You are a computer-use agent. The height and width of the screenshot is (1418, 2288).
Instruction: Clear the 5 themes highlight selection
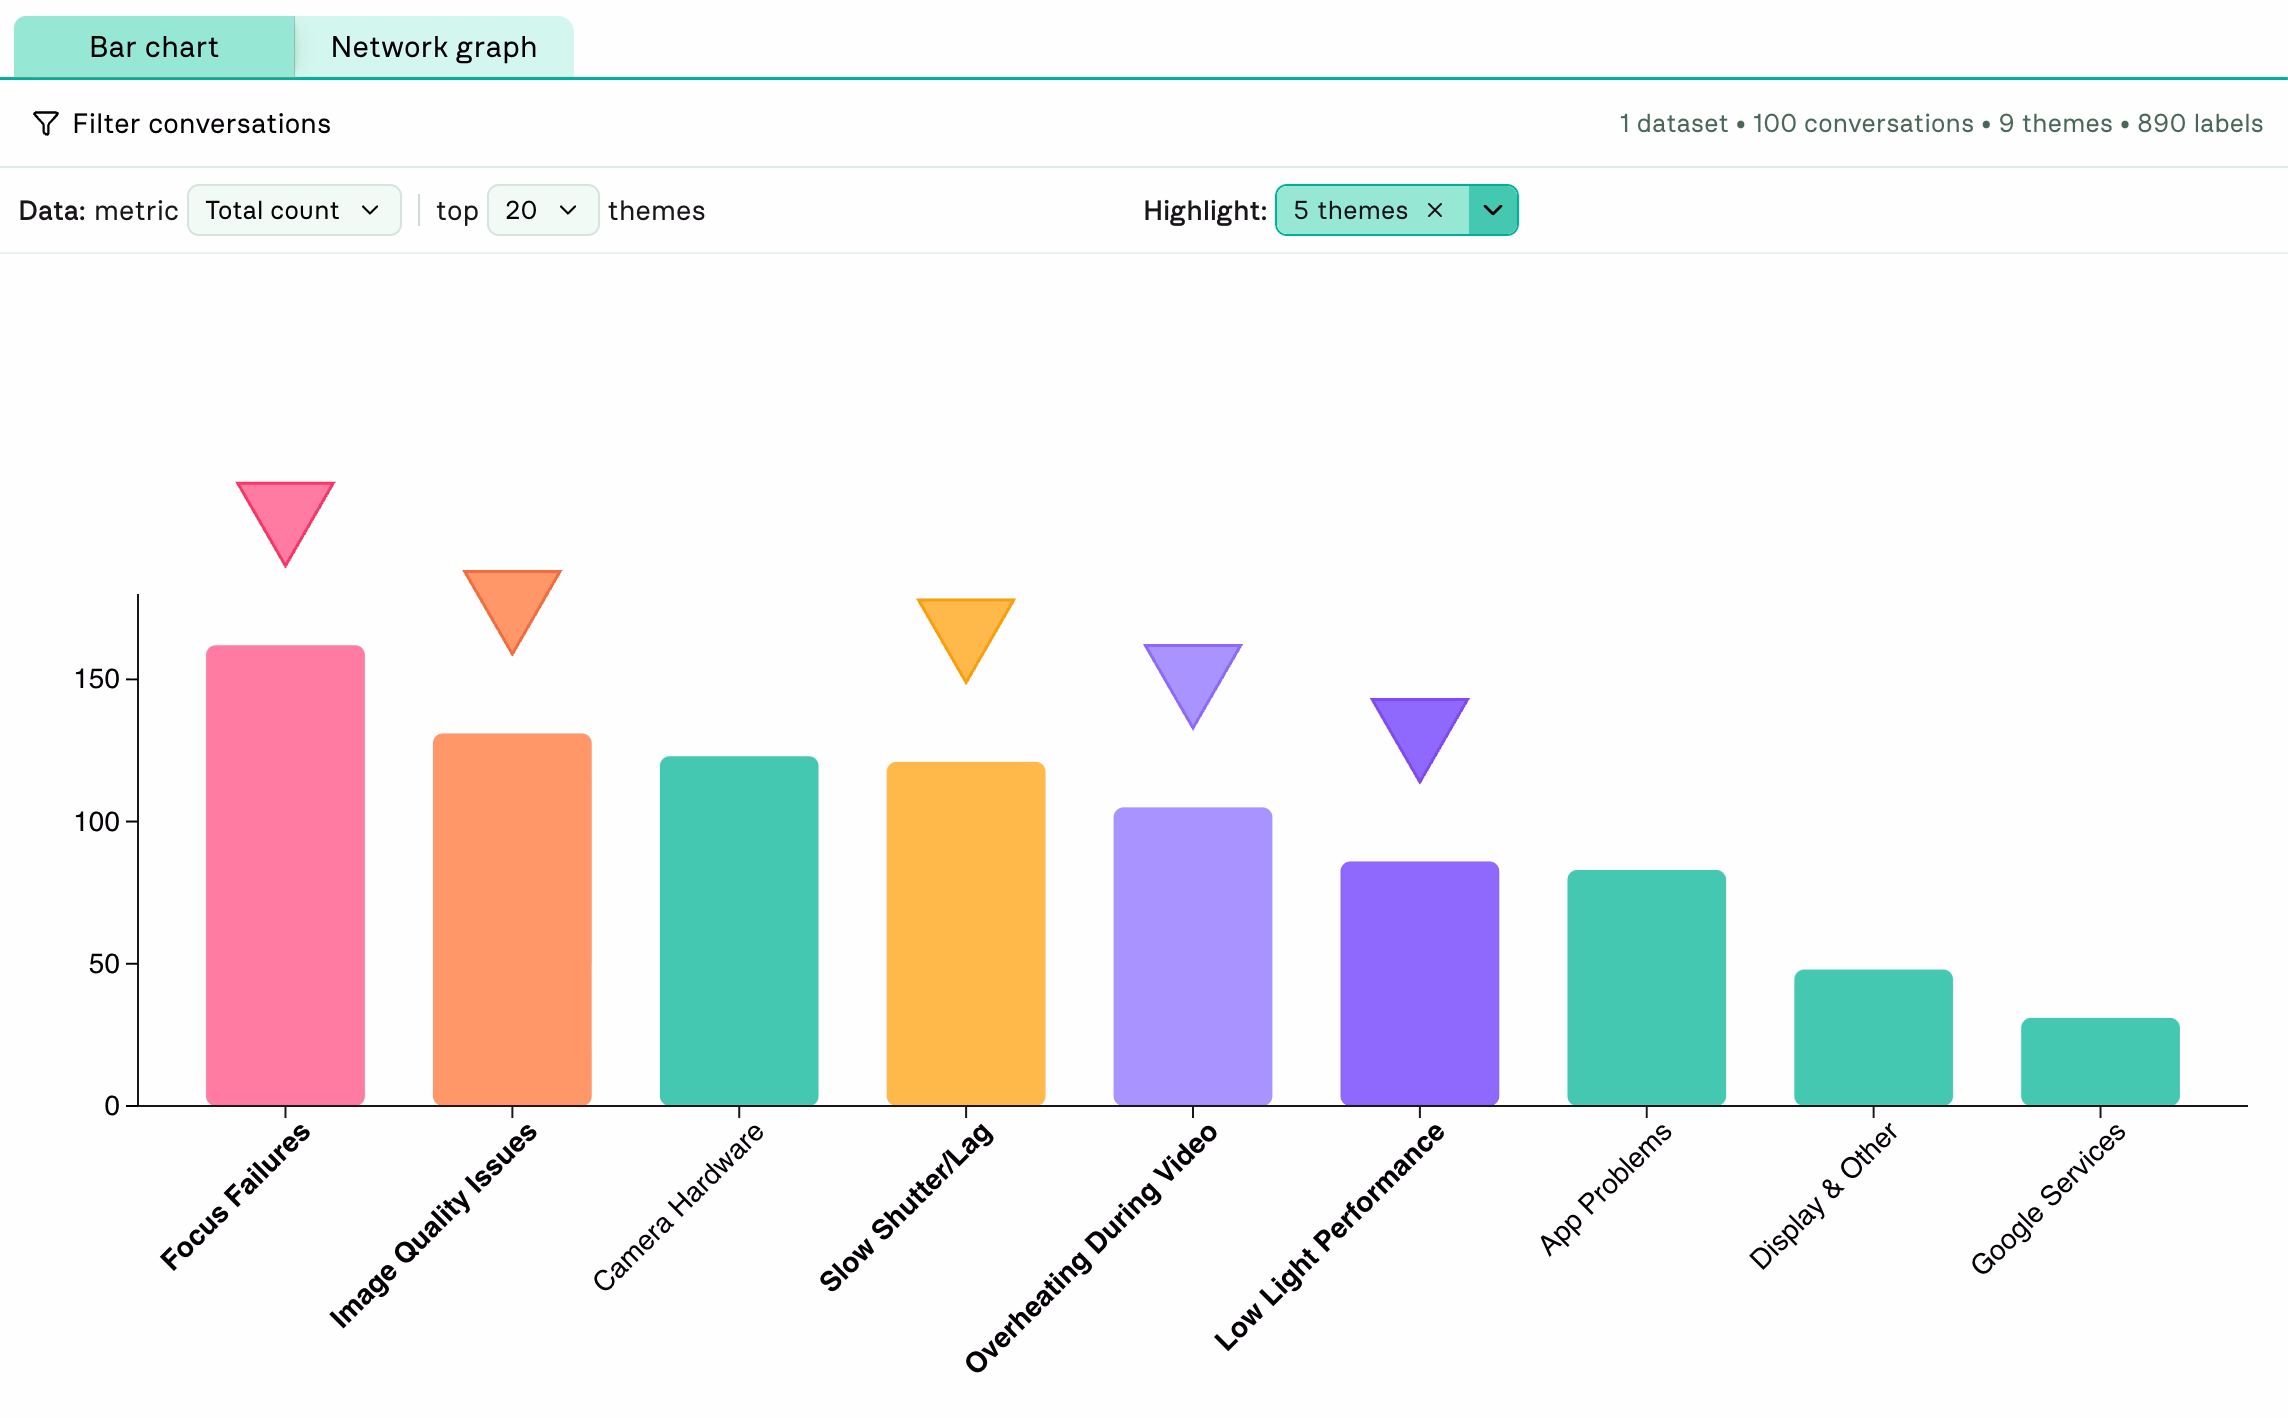1435,211
